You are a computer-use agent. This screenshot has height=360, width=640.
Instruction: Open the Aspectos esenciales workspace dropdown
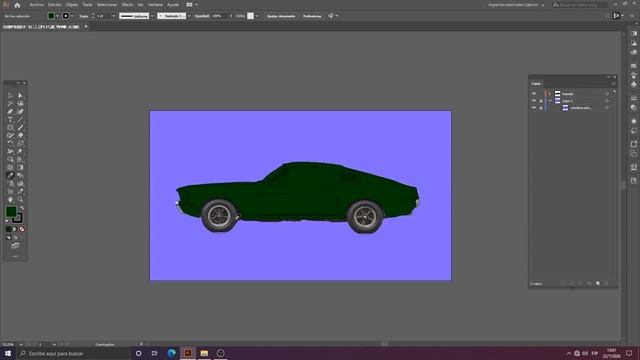tap(516, 5)
